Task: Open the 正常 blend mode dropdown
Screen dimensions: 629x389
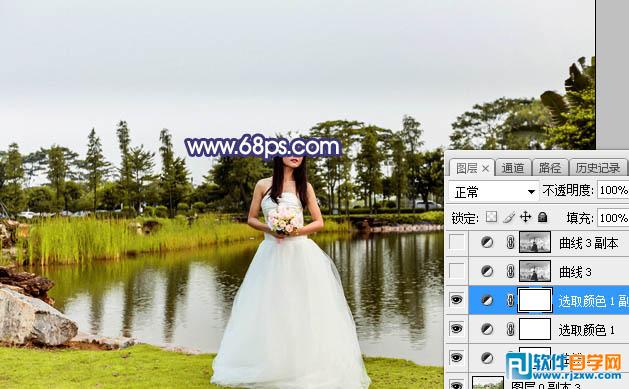Action: coord(493,192)
